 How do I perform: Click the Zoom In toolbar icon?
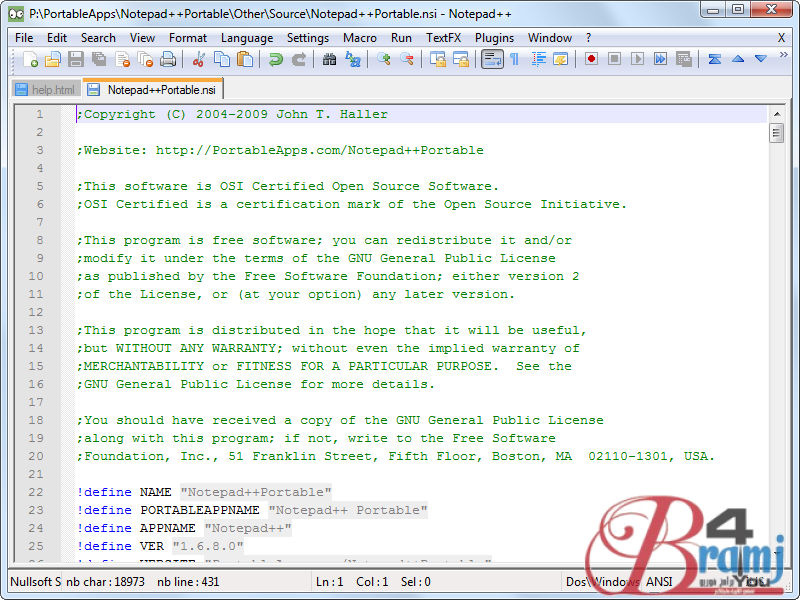tap(385, 60)
